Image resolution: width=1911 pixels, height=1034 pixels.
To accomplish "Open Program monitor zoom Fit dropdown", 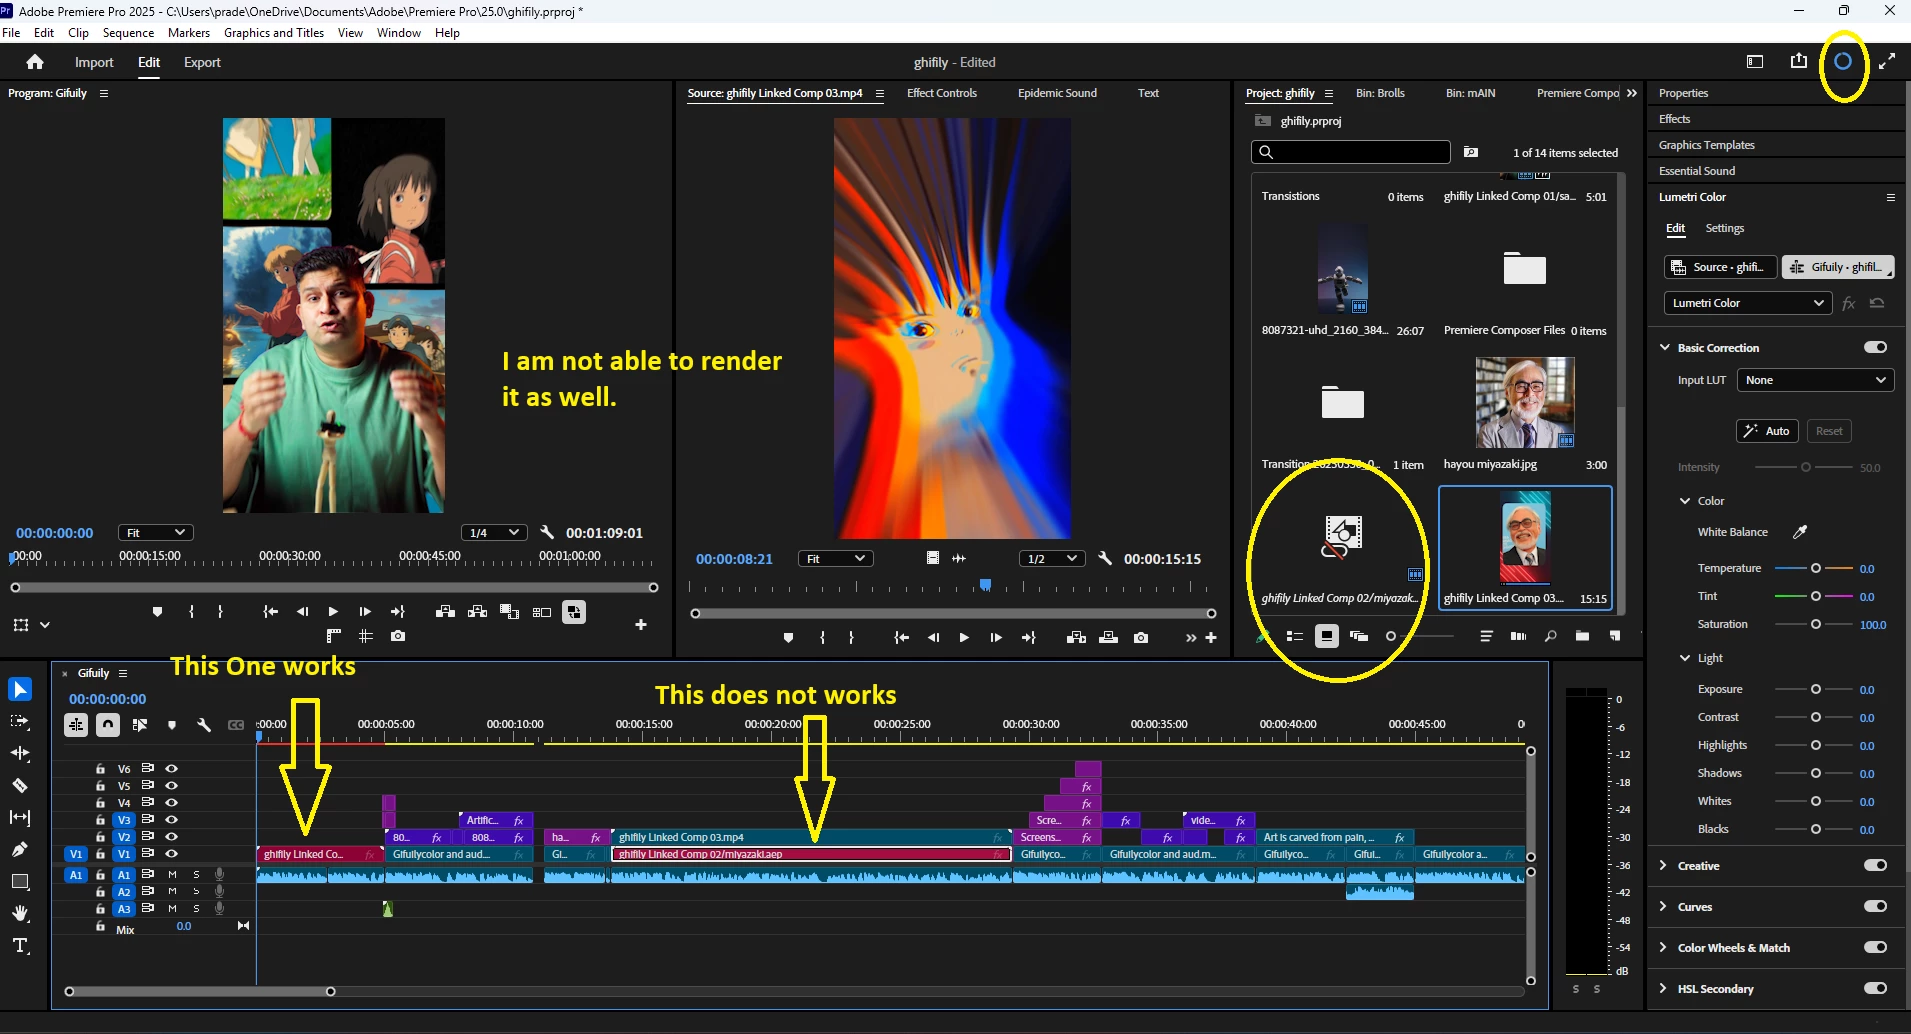I will 156,533.
